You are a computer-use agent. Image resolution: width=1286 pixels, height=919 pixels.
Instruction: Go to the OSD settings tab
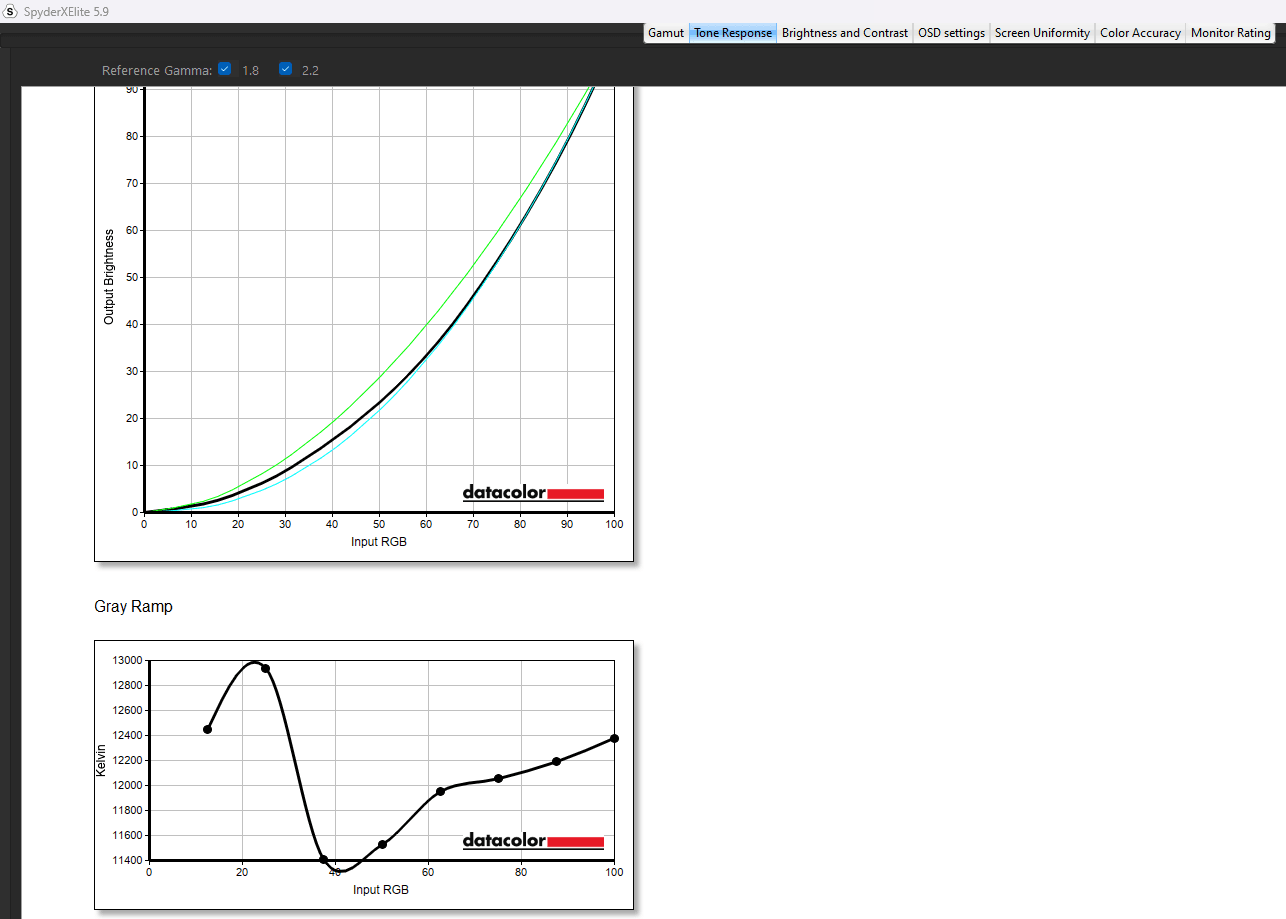click(x=951, y=33)
